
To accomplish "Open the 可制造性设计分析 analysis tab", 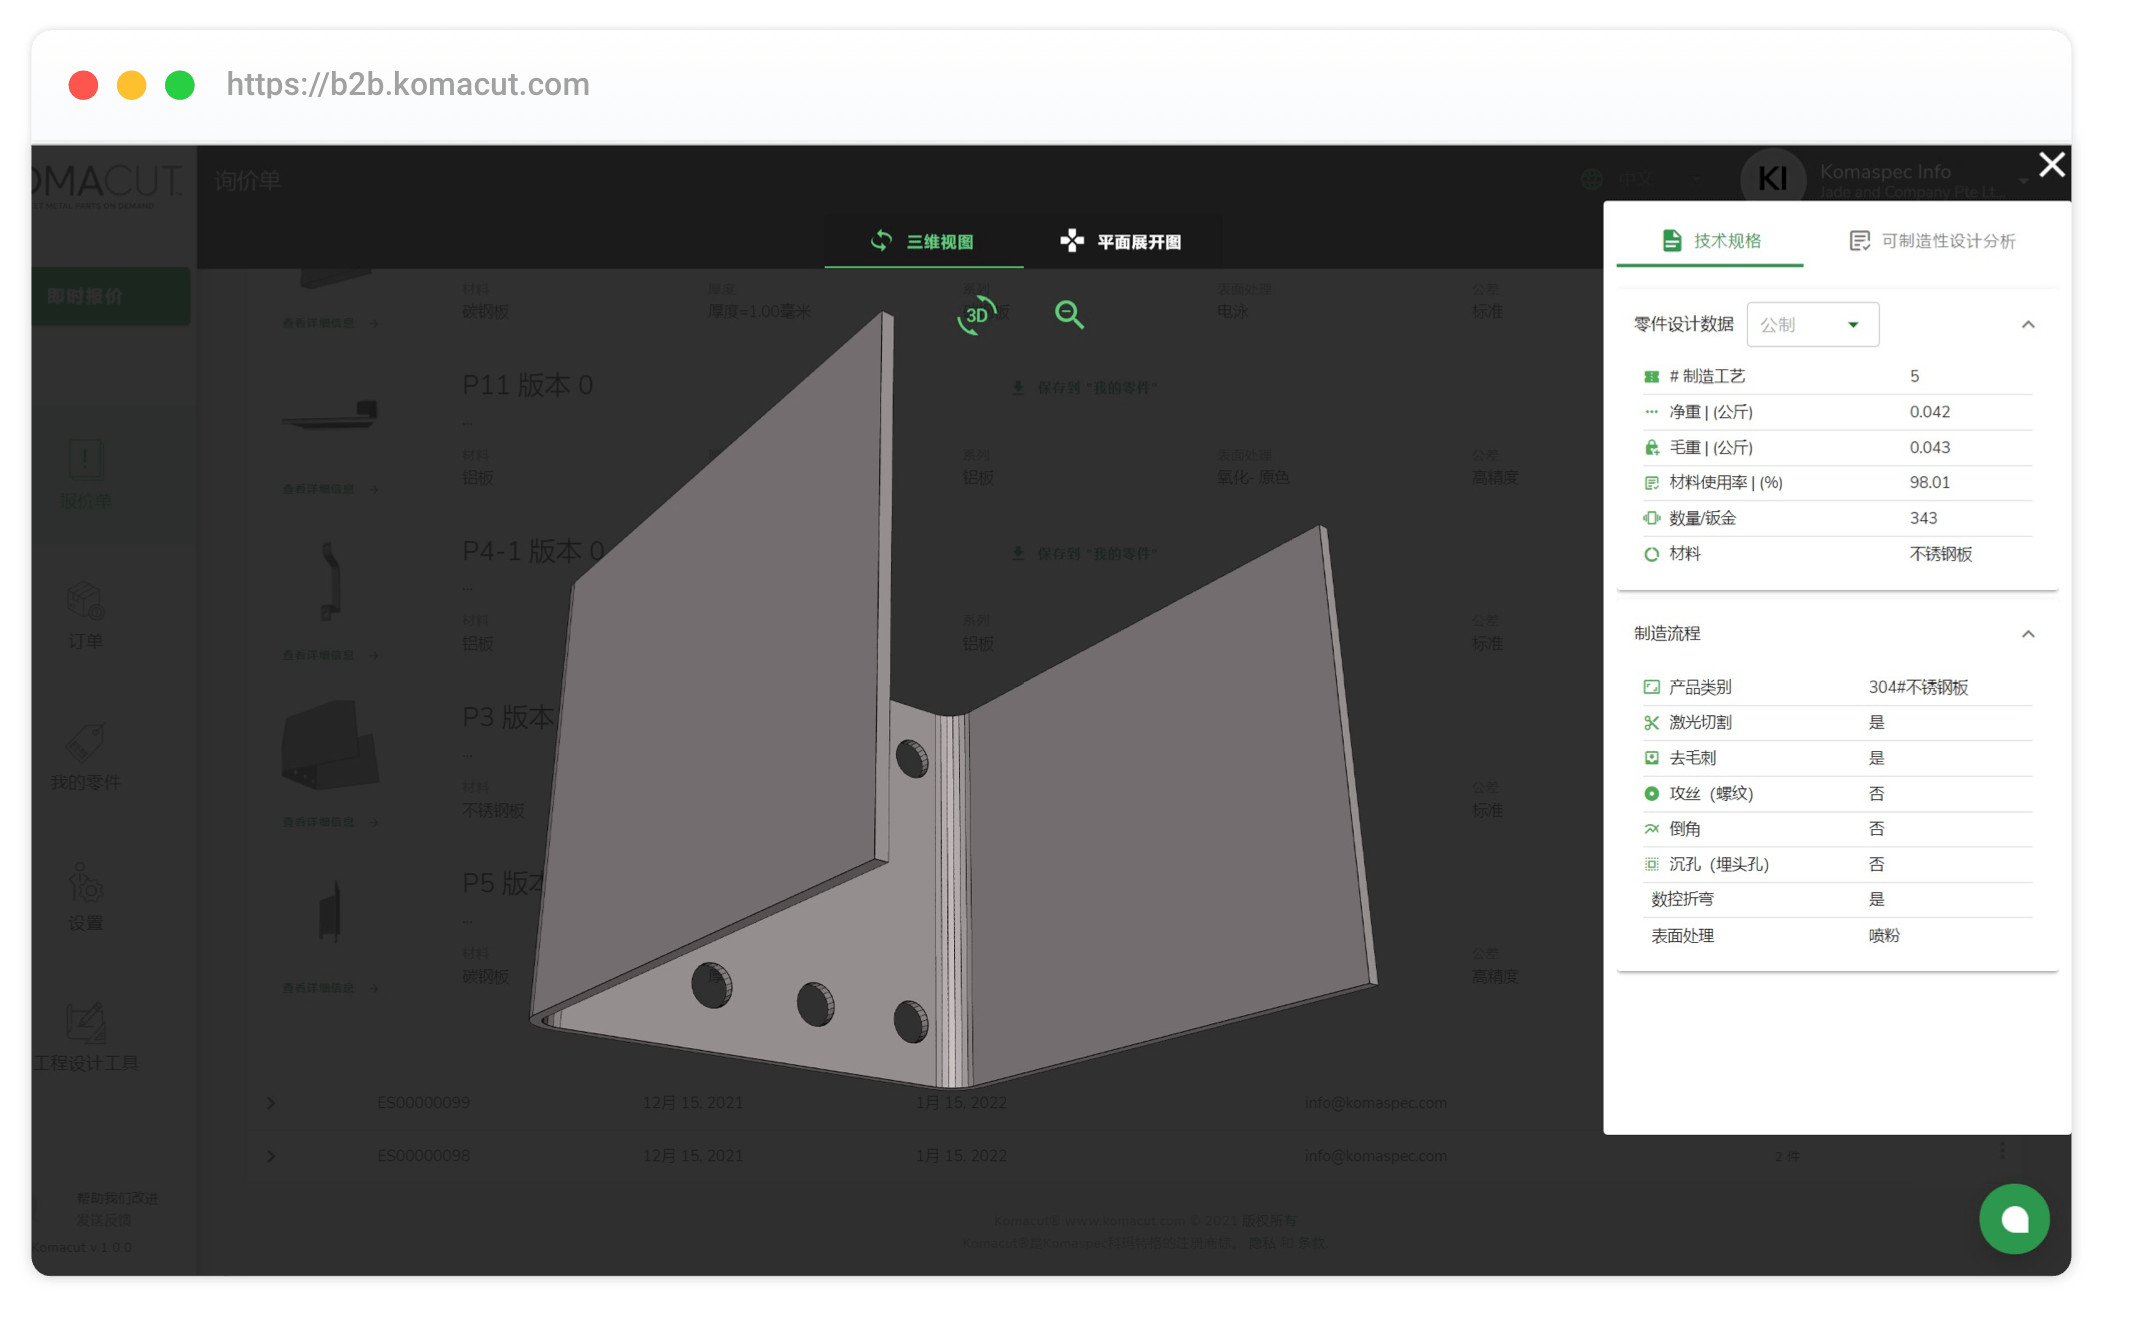I will (x=1932, y=241).
